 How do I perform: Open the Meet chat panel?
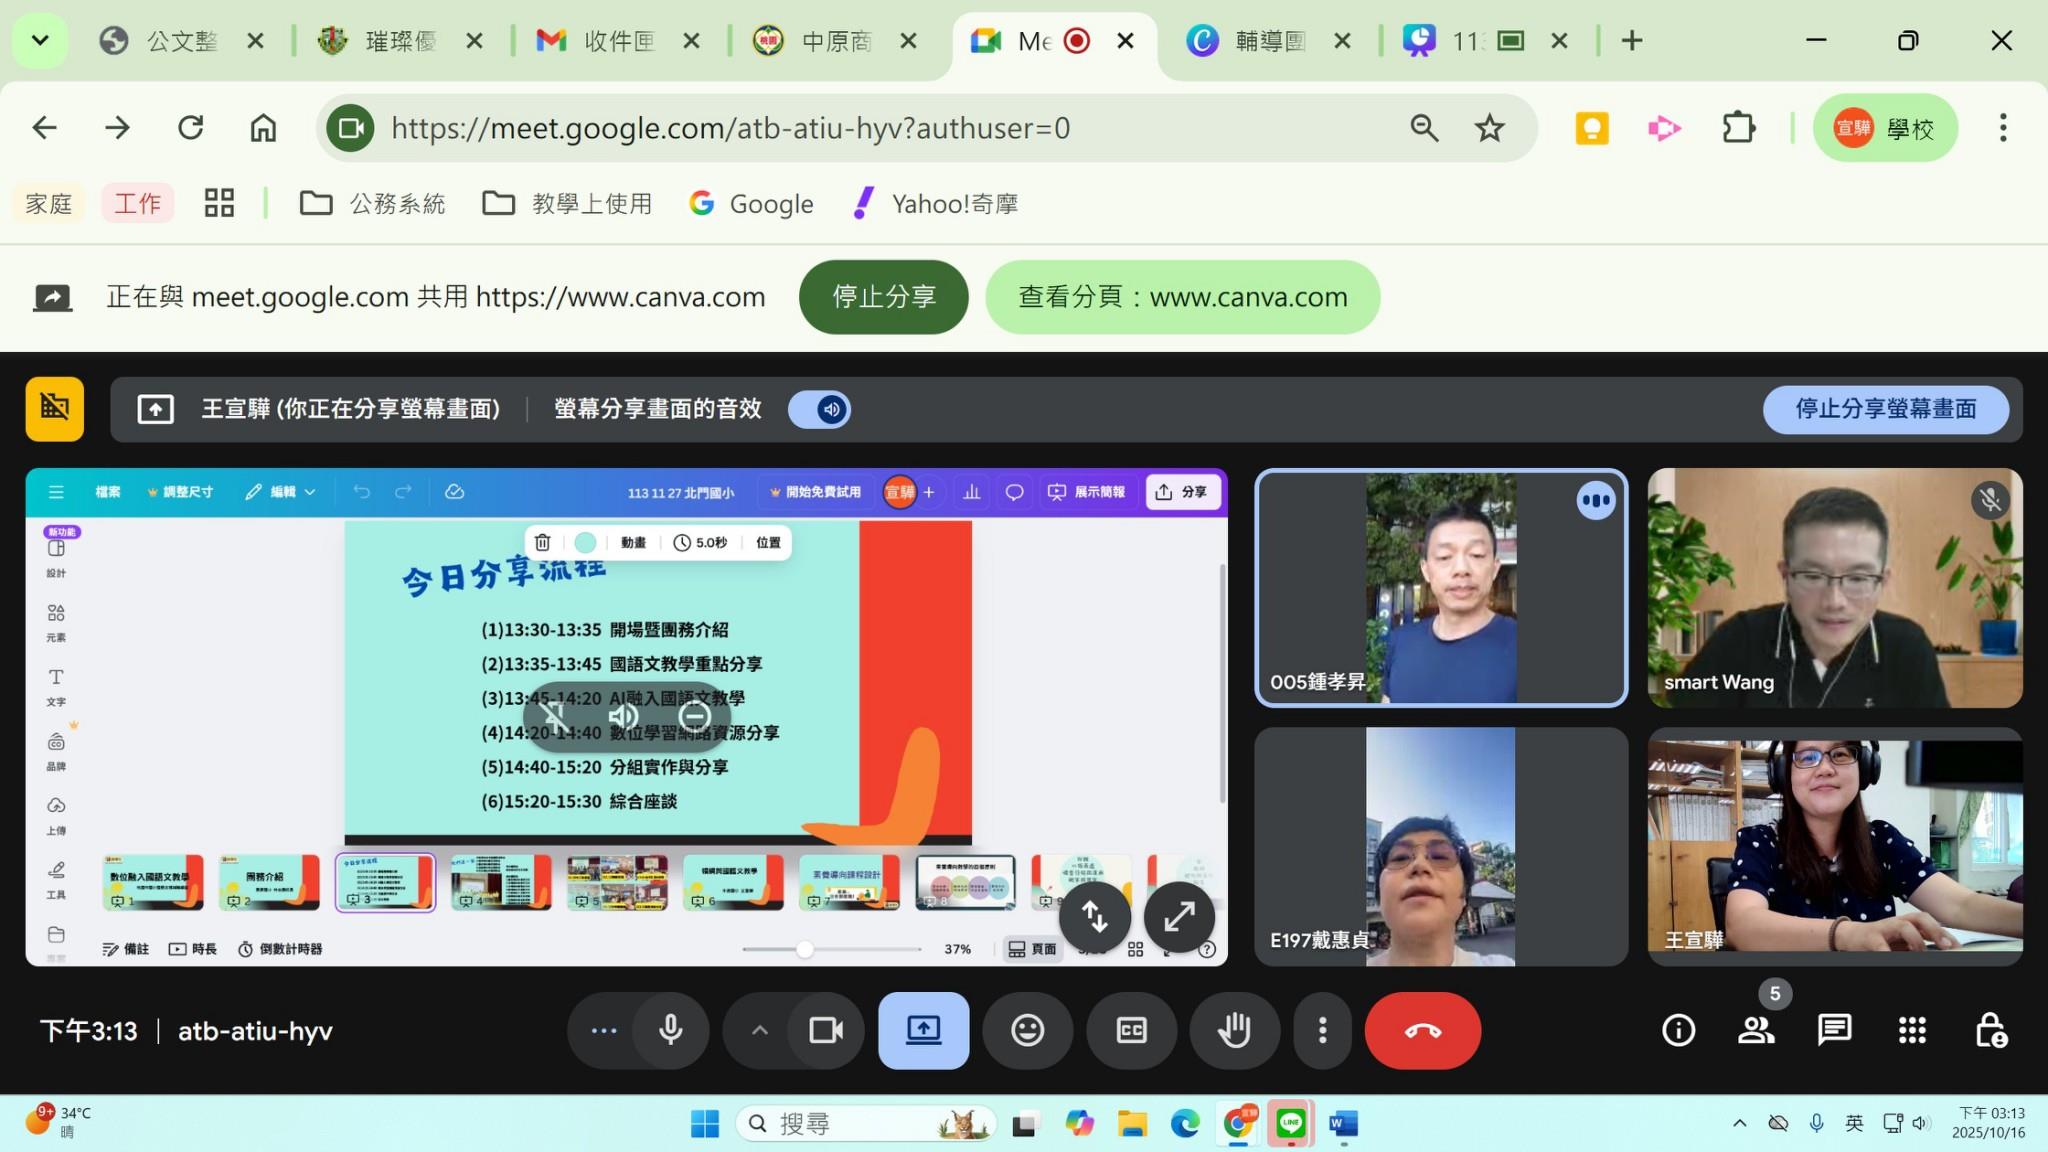[x=1835, y=1030]
